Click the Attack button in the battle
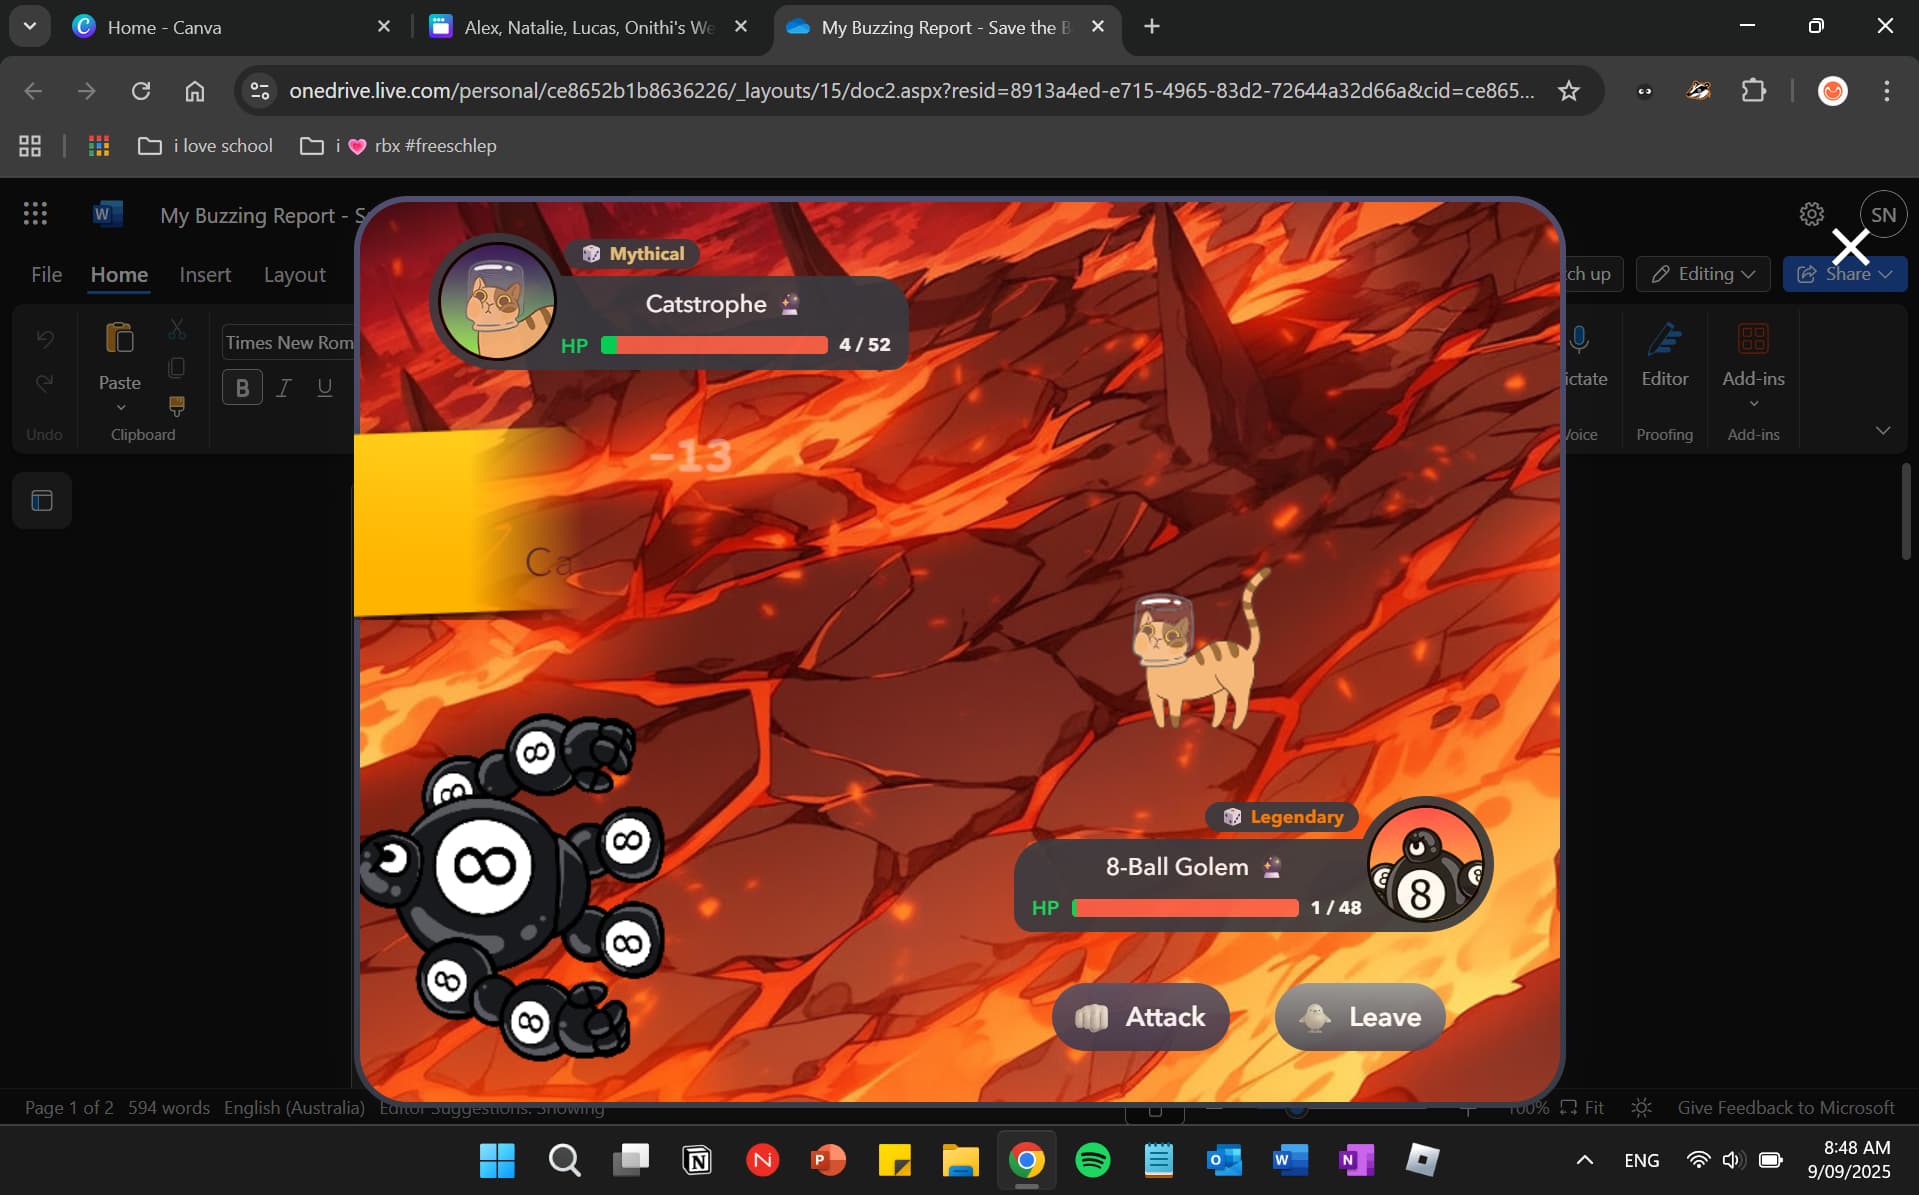Viewport: 1919px width, 1195px height. tap(1141, 1017)
